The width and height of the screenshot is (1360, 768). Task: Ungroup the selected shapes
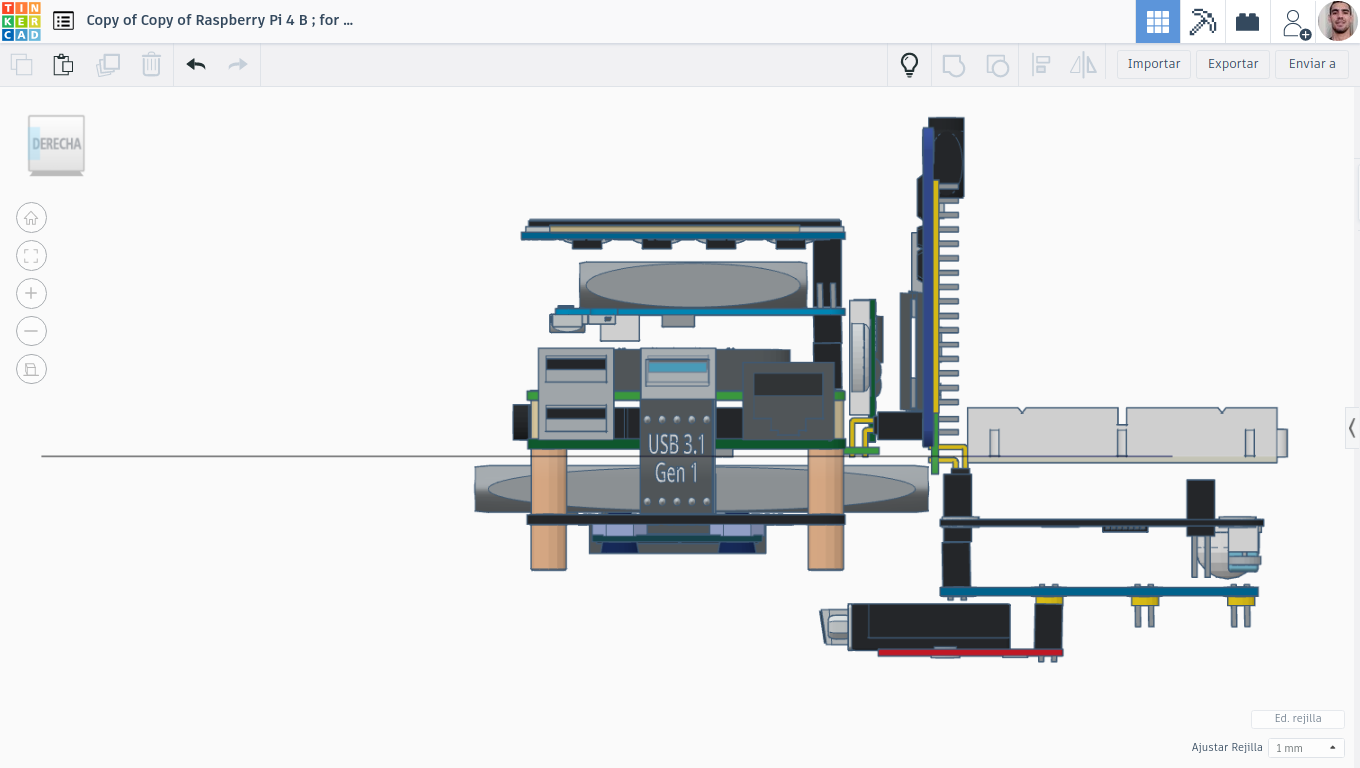(x=997, y=65)
